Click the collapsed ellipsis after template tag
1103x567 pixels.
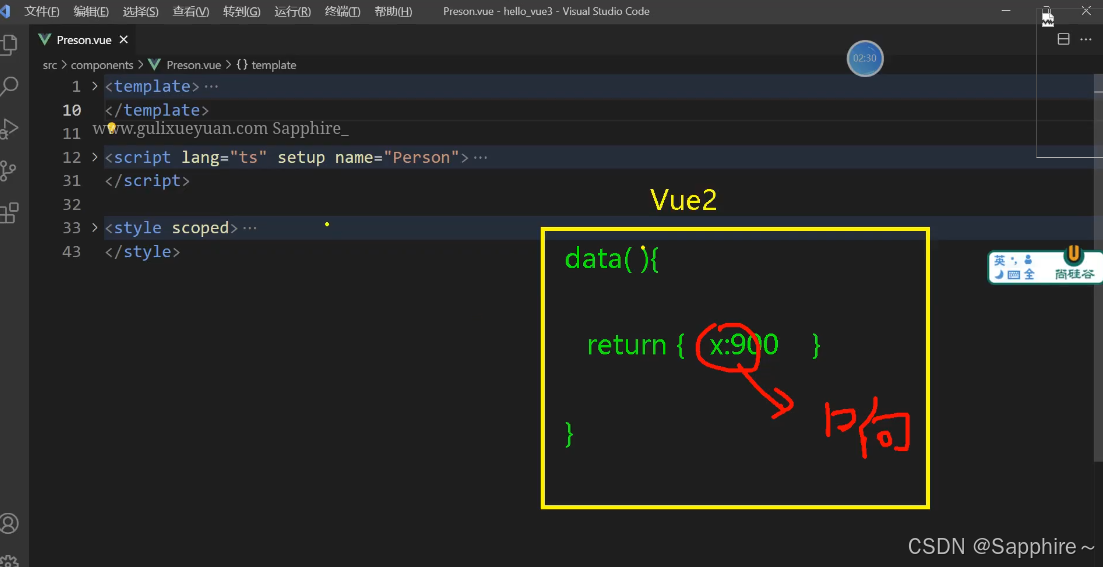point(210,87)
